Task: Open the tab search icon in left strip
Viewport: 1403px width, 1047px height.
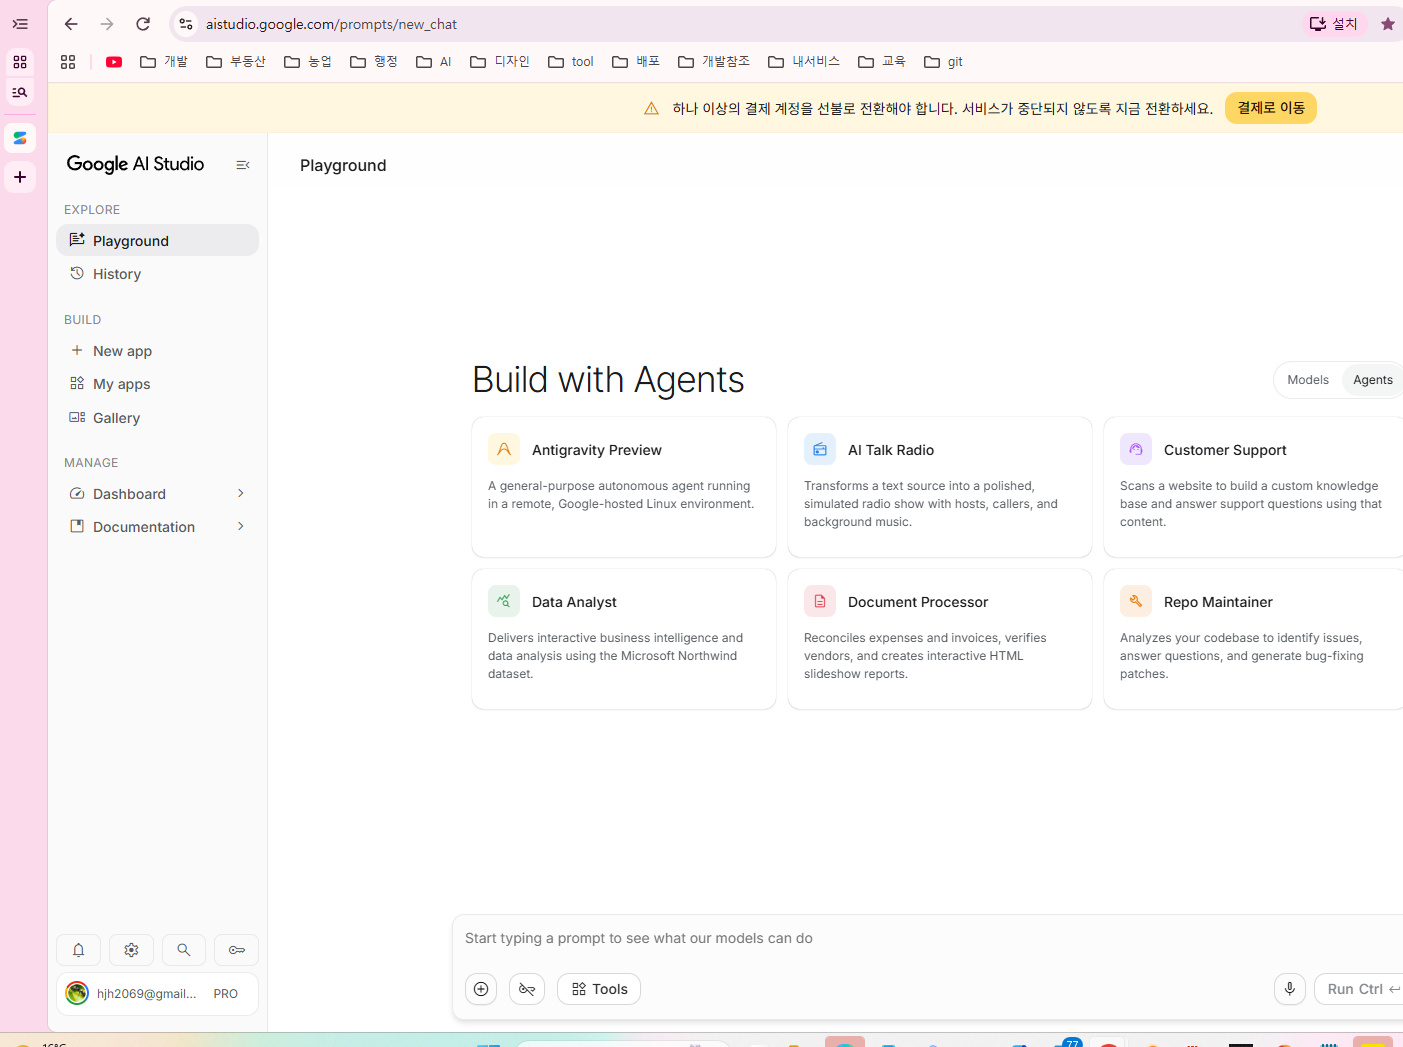Action: 20,93
